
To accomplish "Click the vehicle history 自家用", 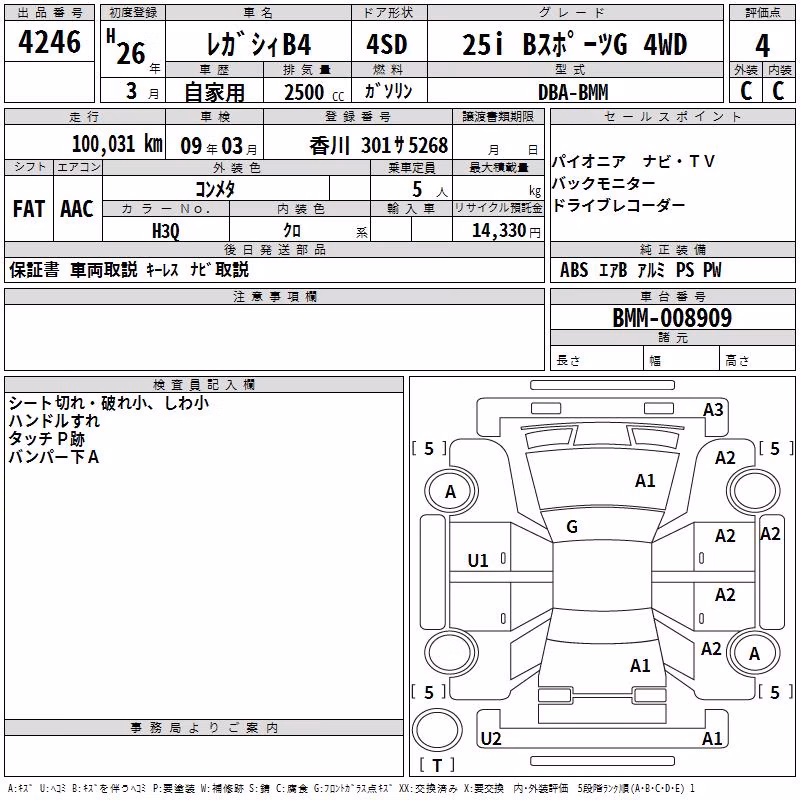I will 214,92.
